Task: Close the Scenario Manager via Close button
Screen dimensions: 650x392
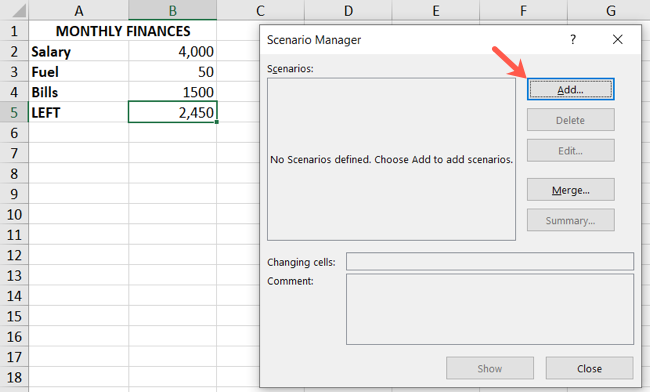Action: (589, 368)
